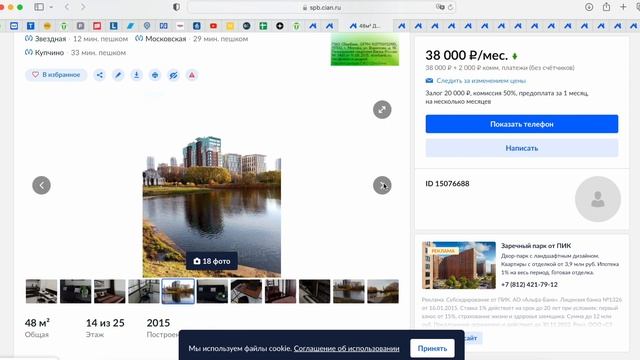The image size is (640, 360).
Task: Click the Safari share icon in toolbar
Action: click(x=607, y=7)
